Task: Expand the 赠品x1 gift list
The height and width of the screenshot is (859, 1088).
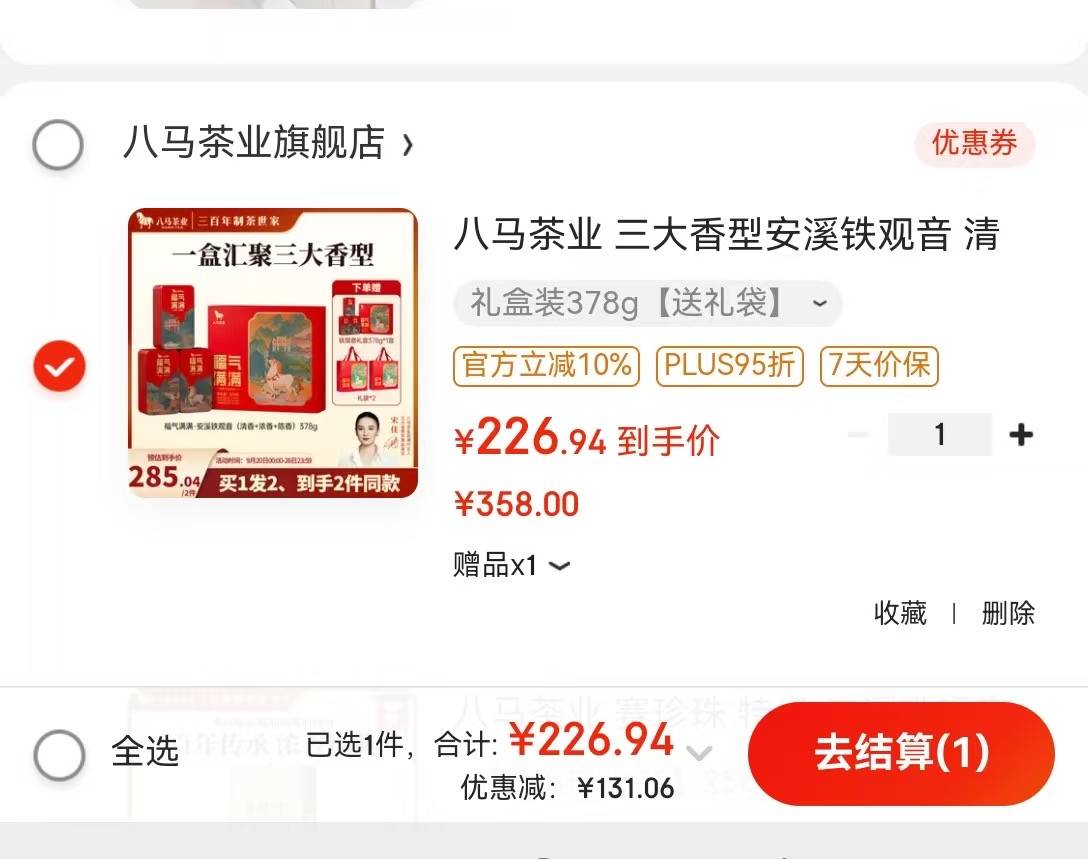Action: [511, 565]
